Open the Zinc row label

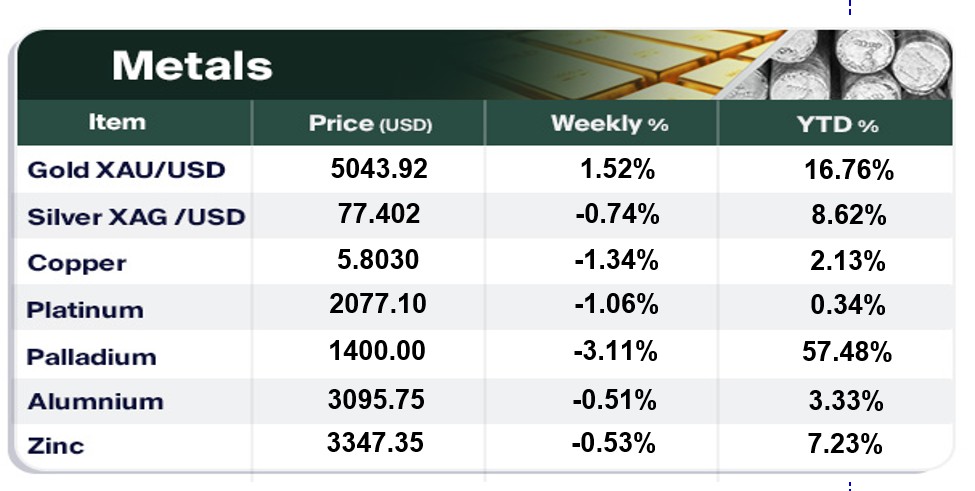56,446
